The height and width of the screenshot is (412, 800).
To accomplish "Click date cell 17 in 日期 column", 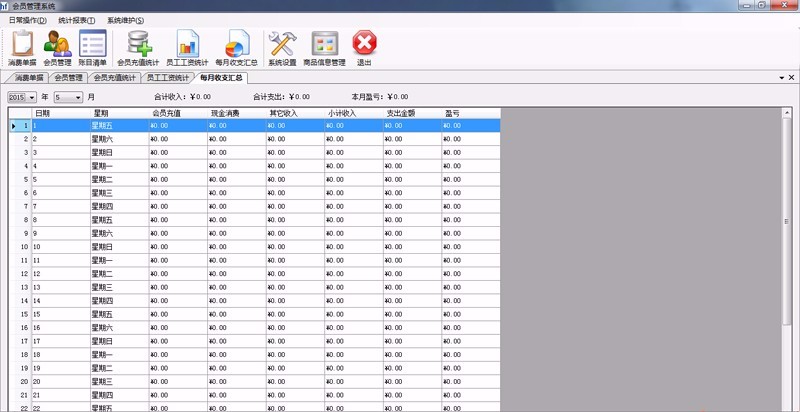I will [x=61, y=341].
